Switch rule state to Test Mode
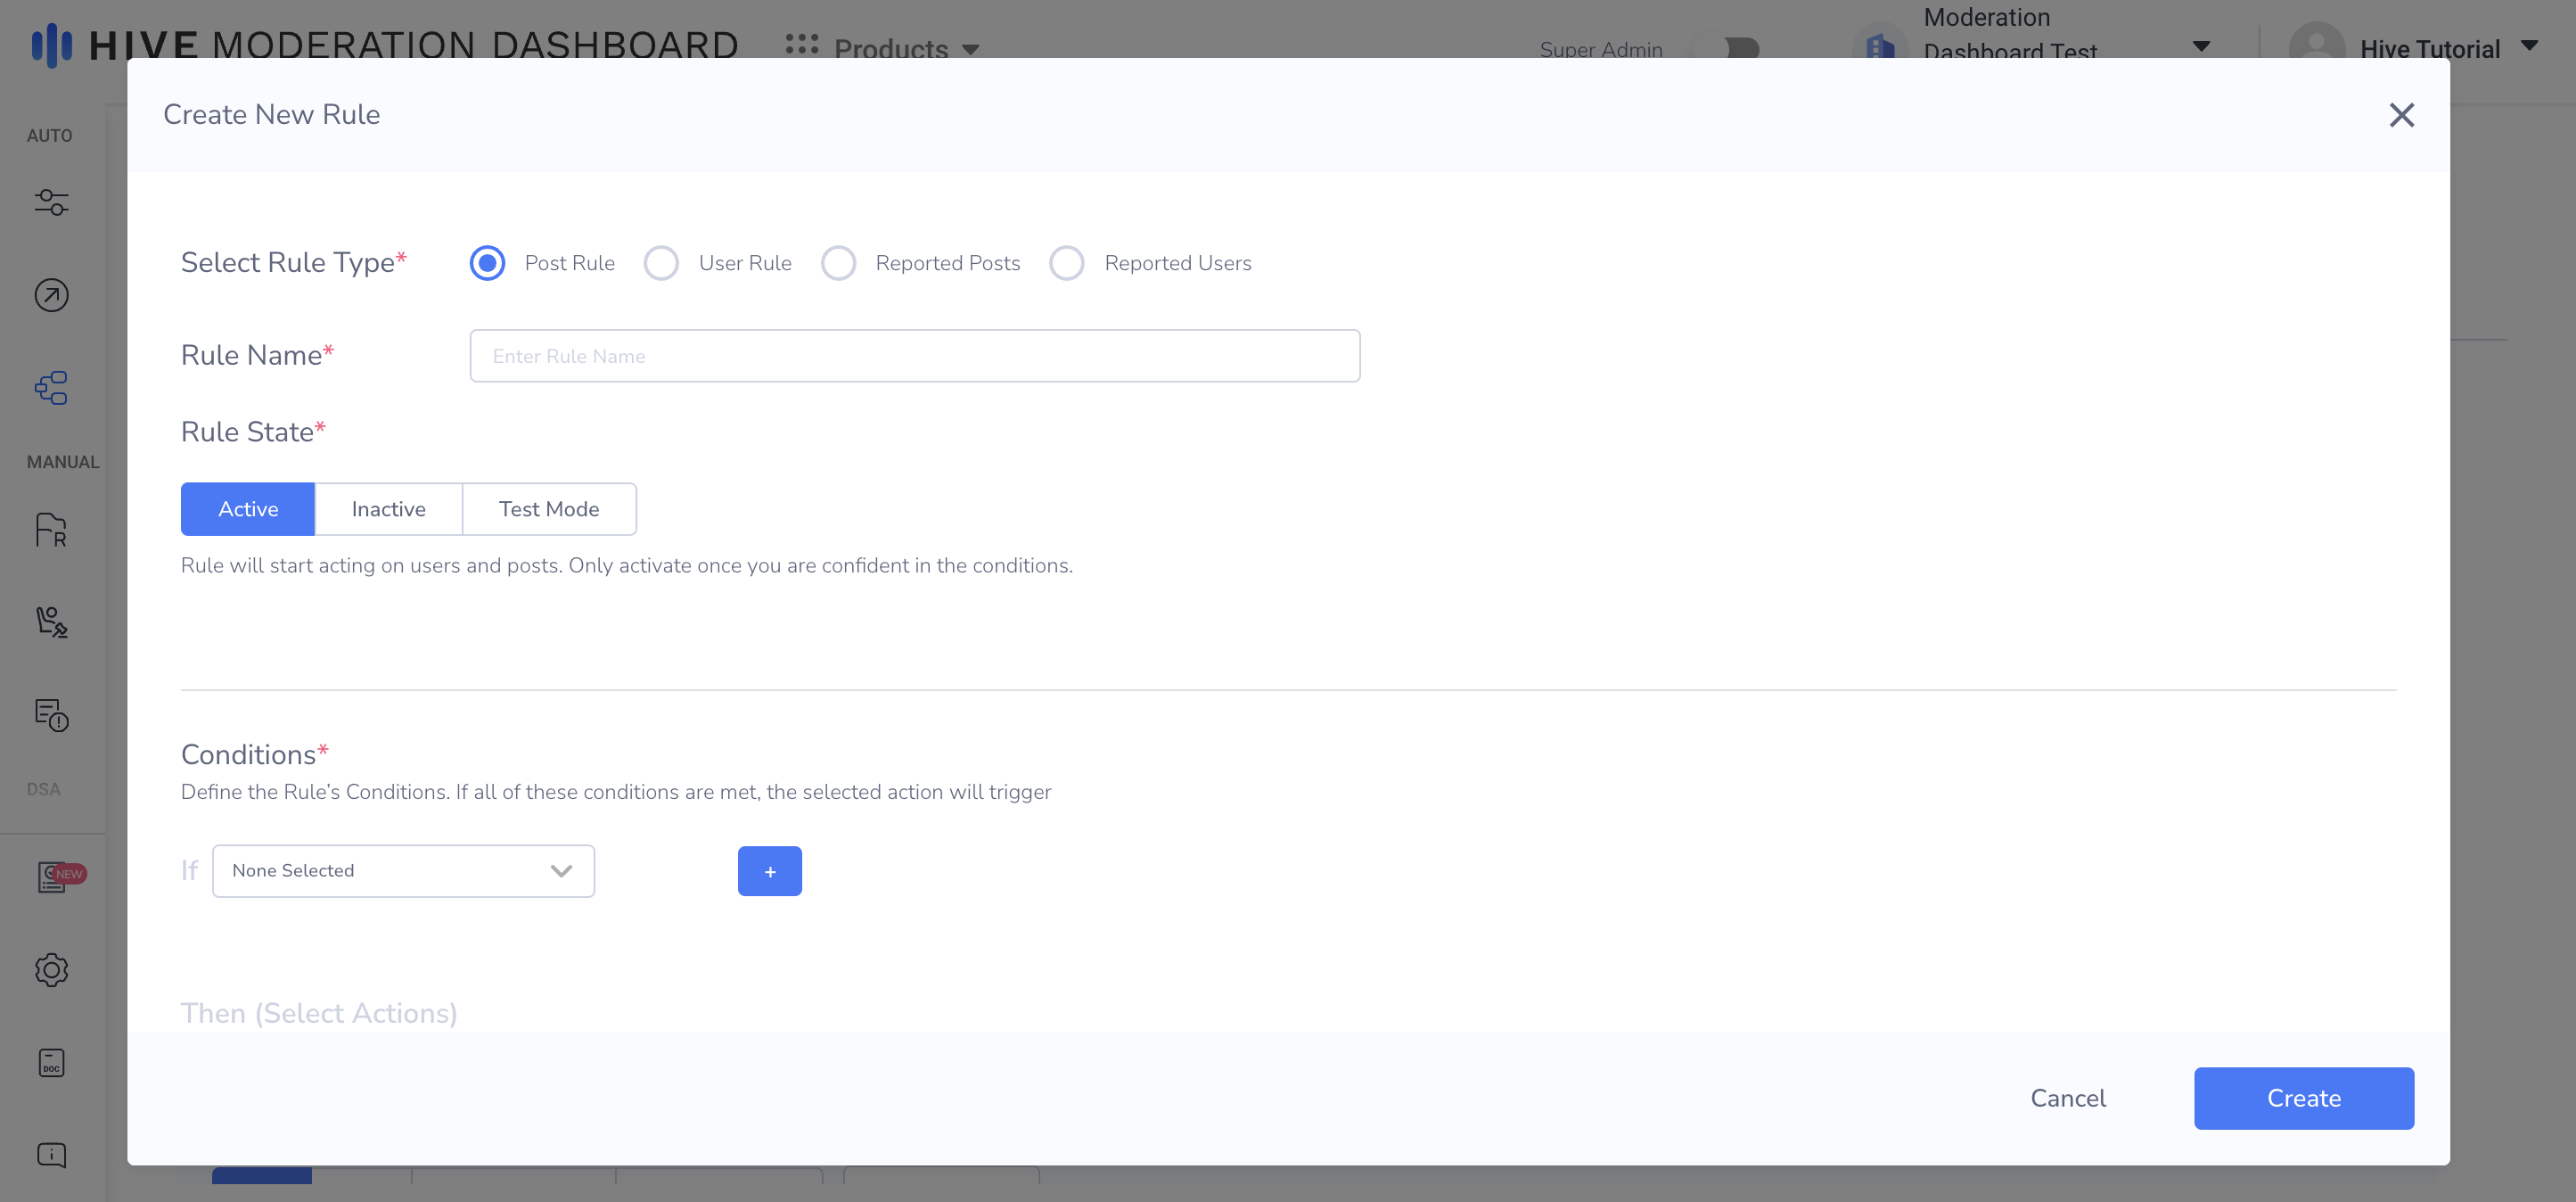Screen dimensions: 2576x1202 [x=549, y=509]
